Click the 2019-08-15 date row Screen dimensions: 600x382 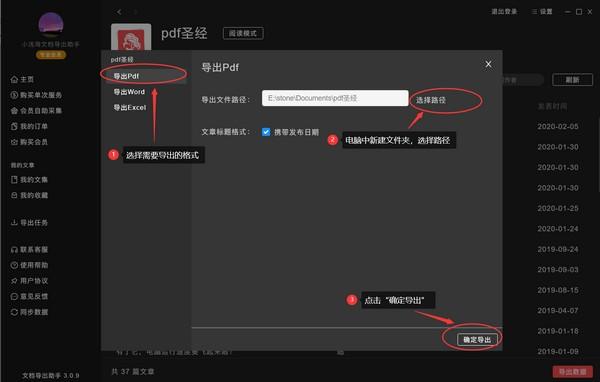(558, 290)
